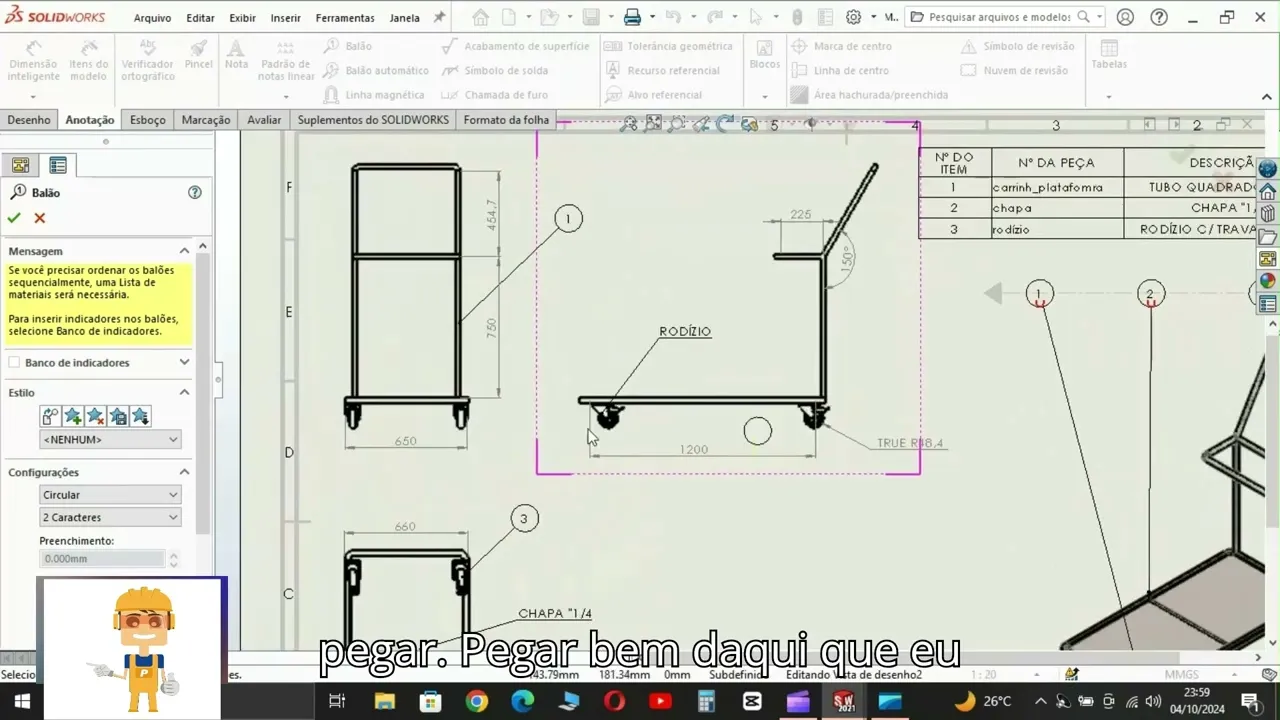
Task: Click the Save disk icon in the top toolbar
Action: tap(591, 17)
